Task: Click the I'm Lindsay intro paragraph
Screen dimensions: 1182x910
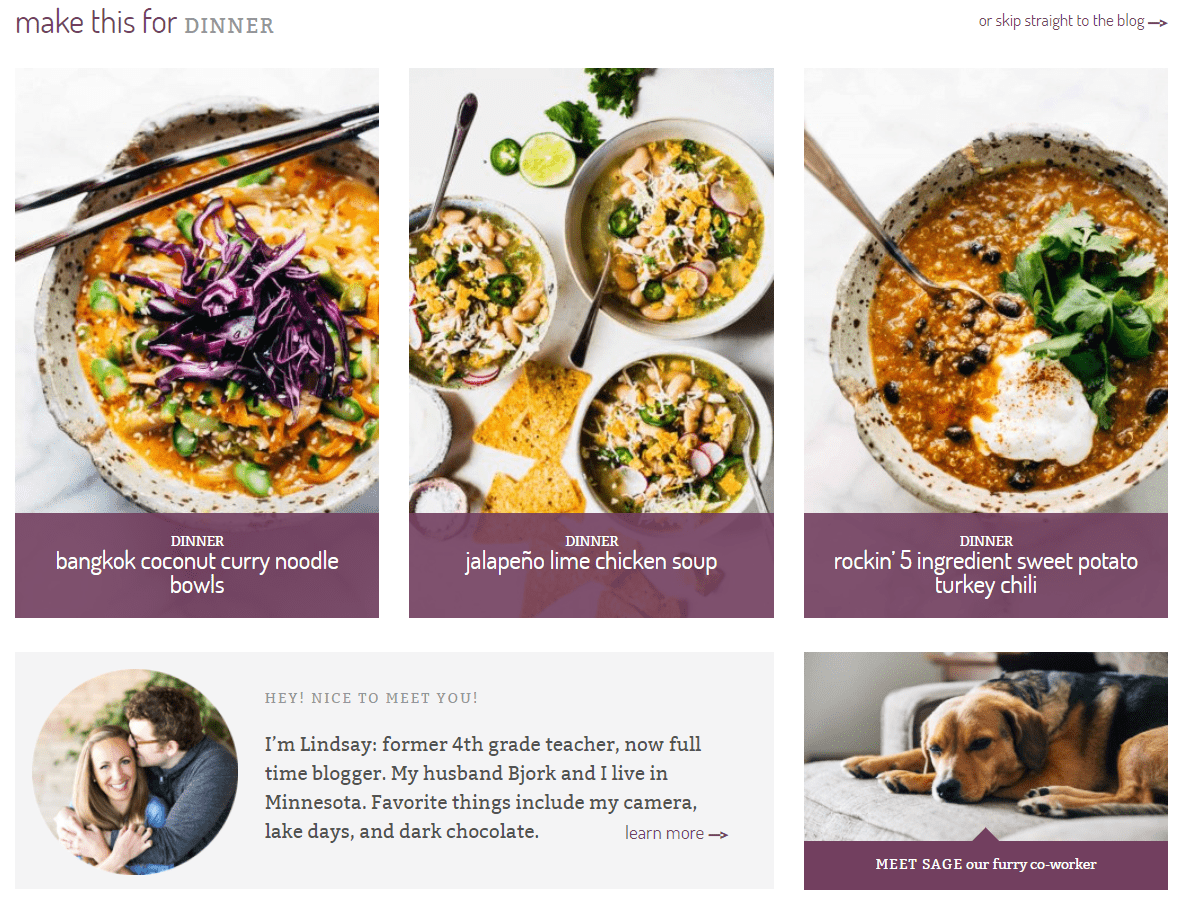Action: (482, 788)
